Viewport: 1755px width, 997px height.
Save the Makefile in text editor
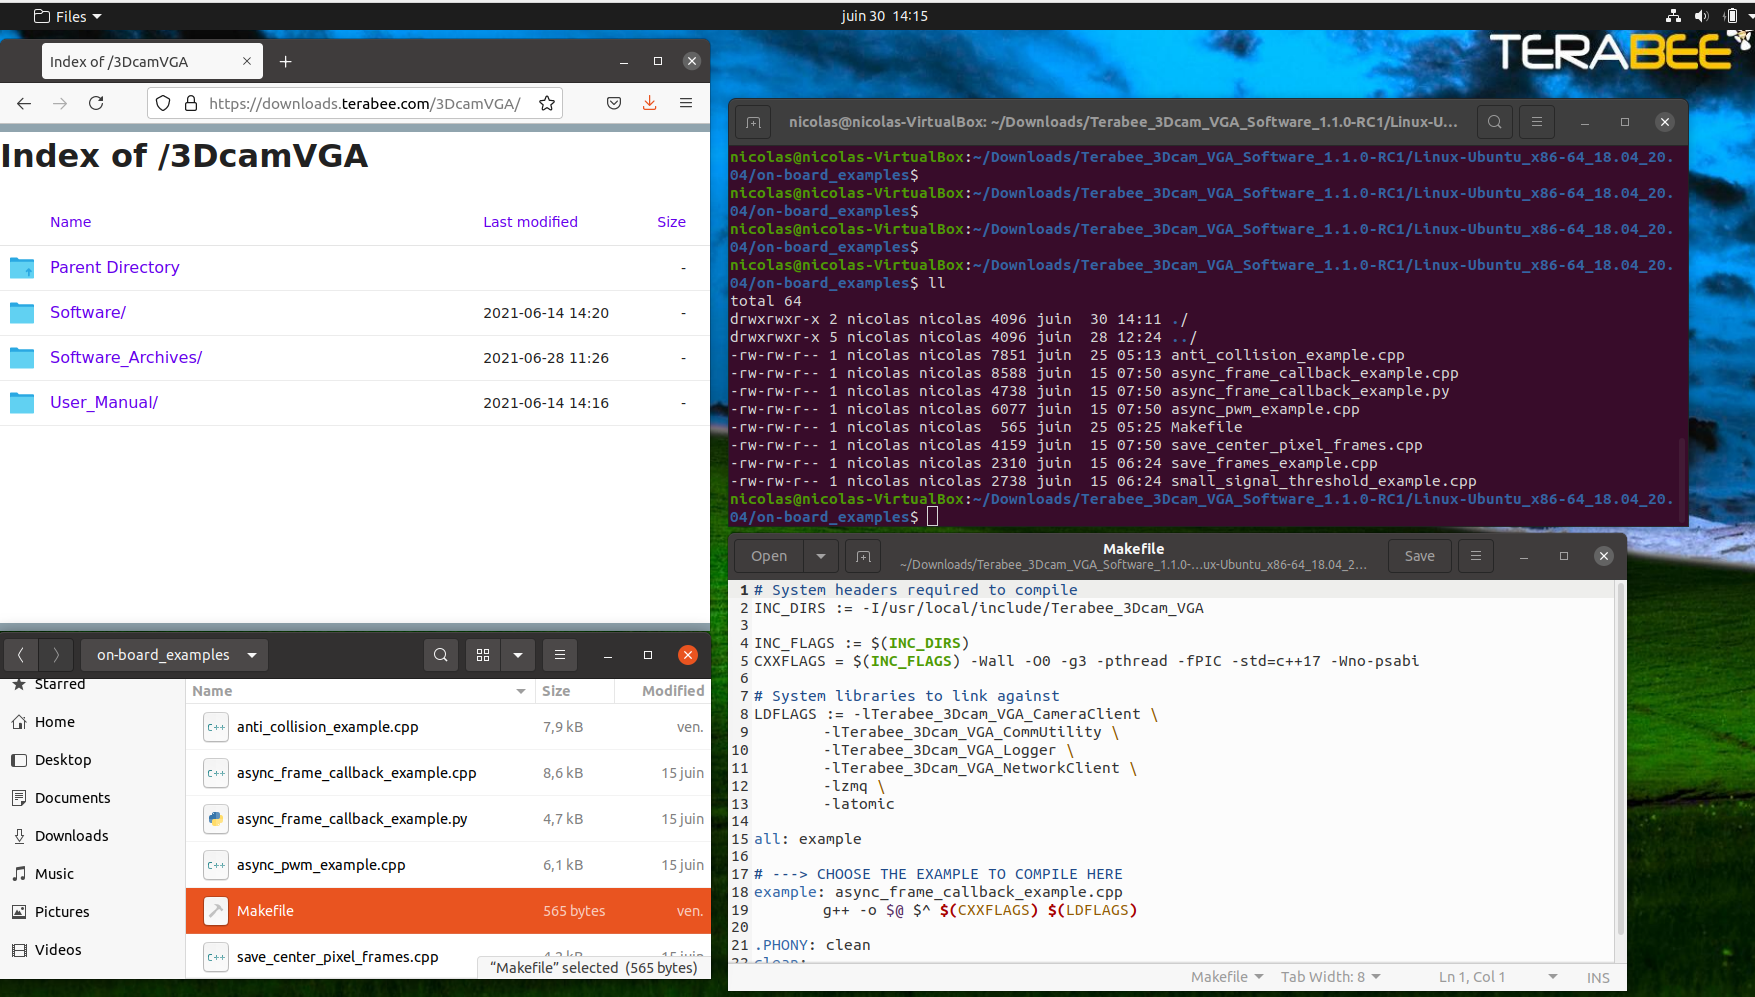tap(1419, 556)
